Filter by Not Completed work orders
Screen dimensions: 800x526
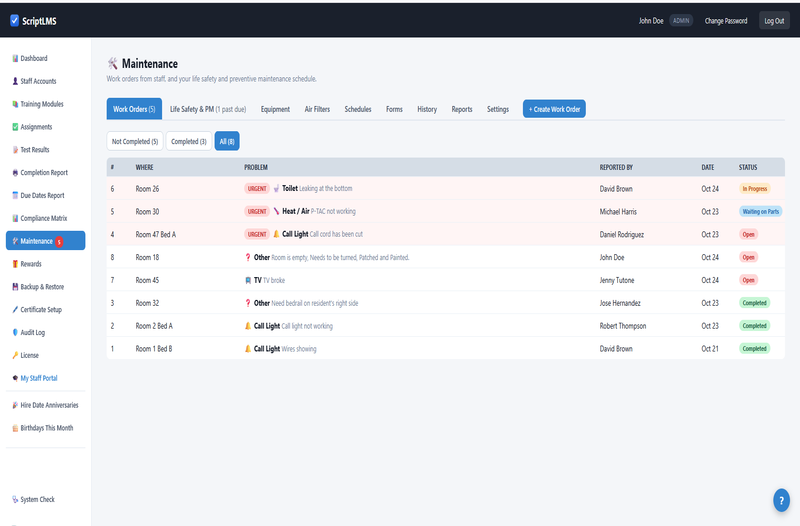[135, 141]
